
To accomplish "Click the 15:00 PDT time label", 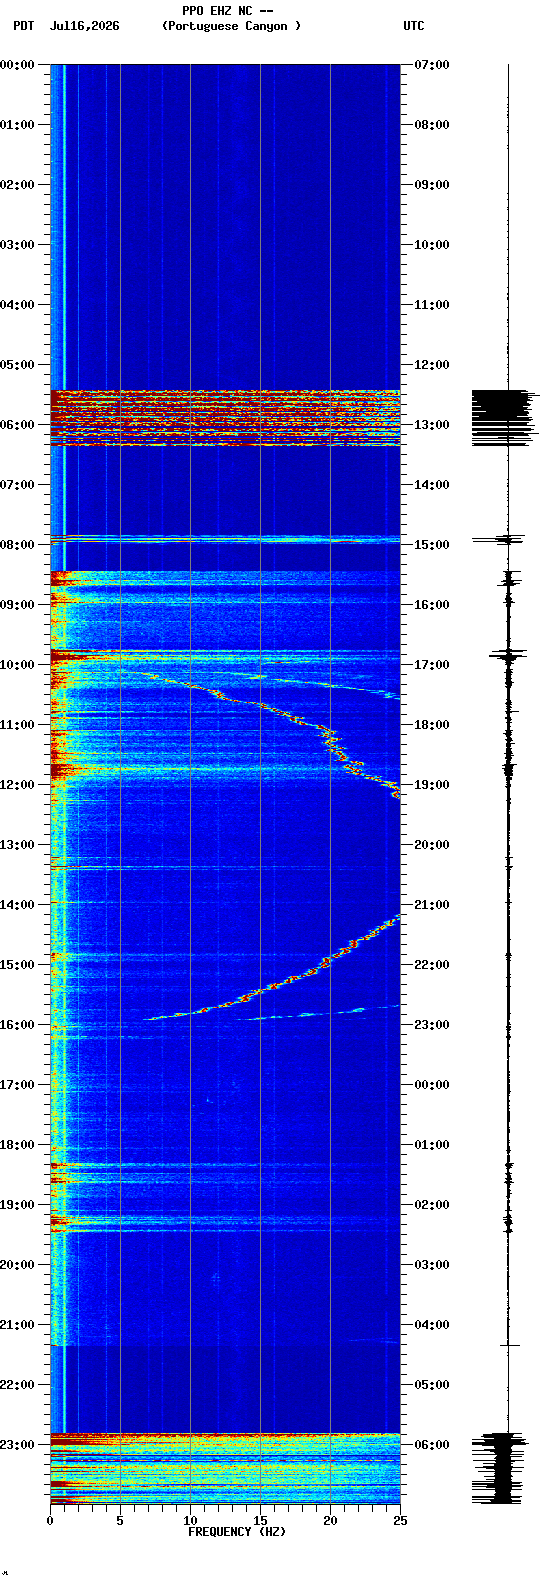I will [x=17, y=965].
